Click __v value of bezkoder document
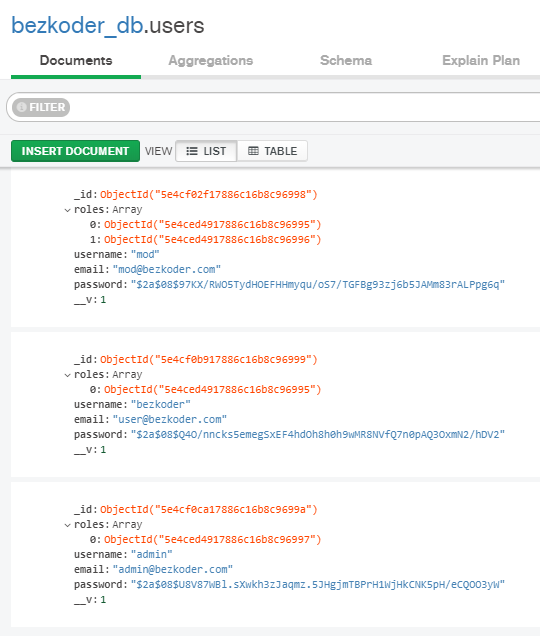 [103, 450]
